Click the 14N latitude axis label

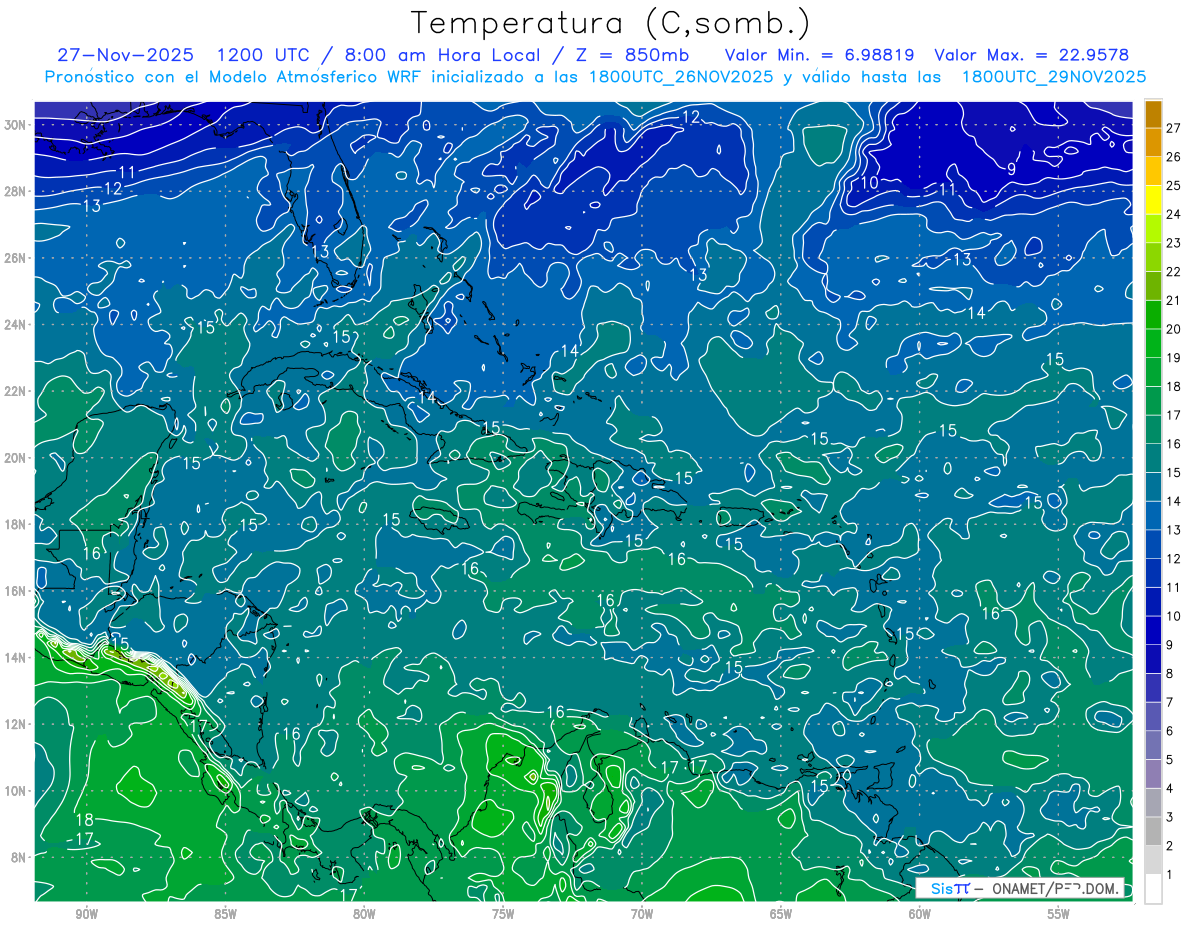(17, 657)
